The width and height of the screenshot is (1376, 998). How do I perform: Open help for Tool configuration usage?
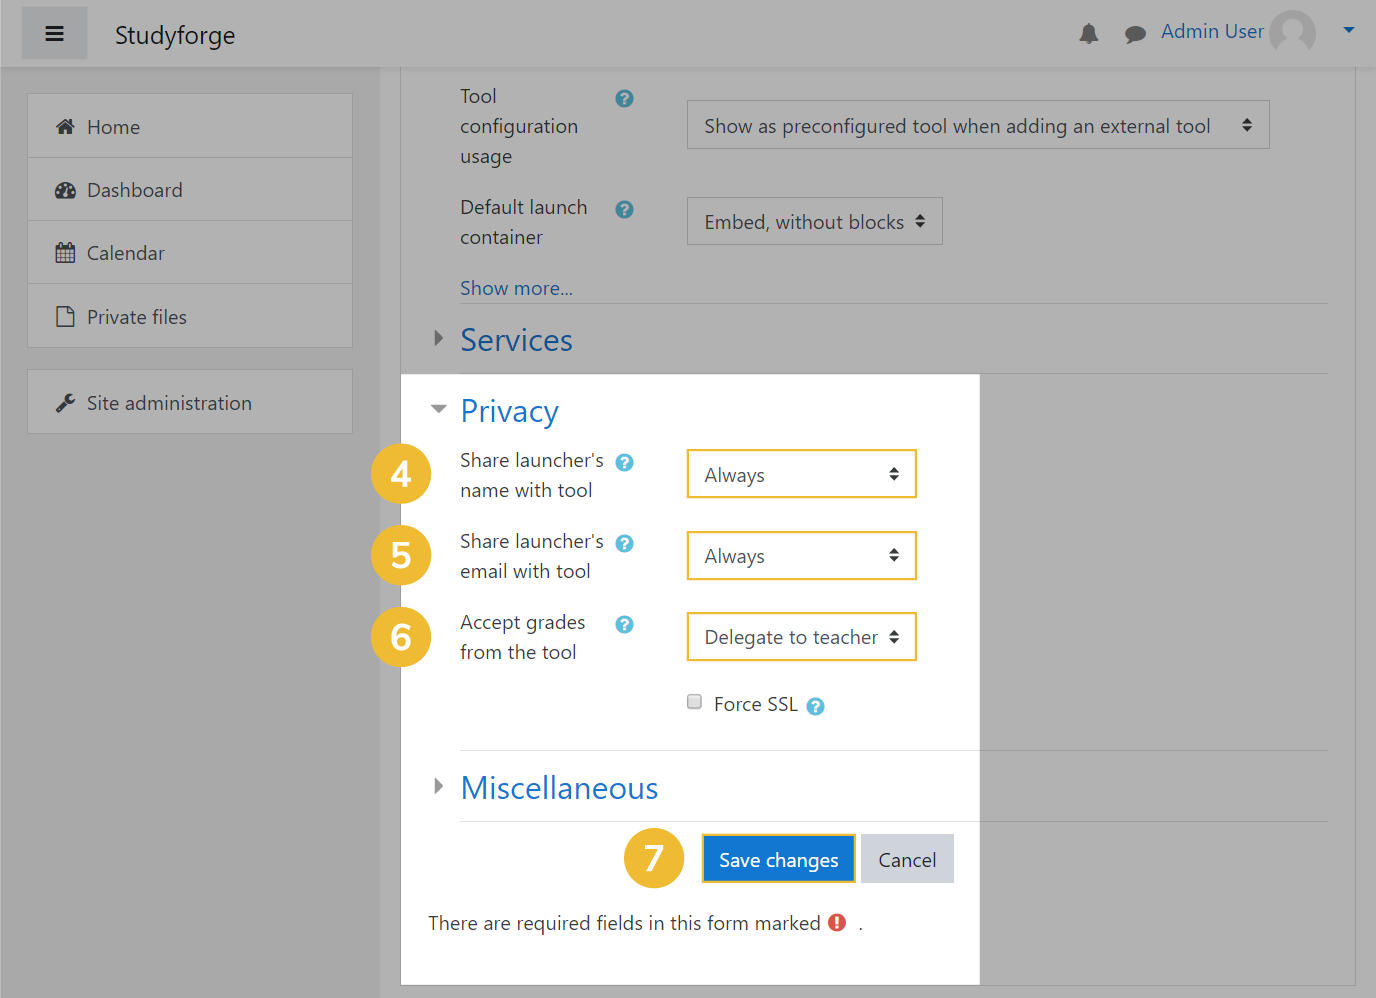pyautogui.click(x=624, y=98)
